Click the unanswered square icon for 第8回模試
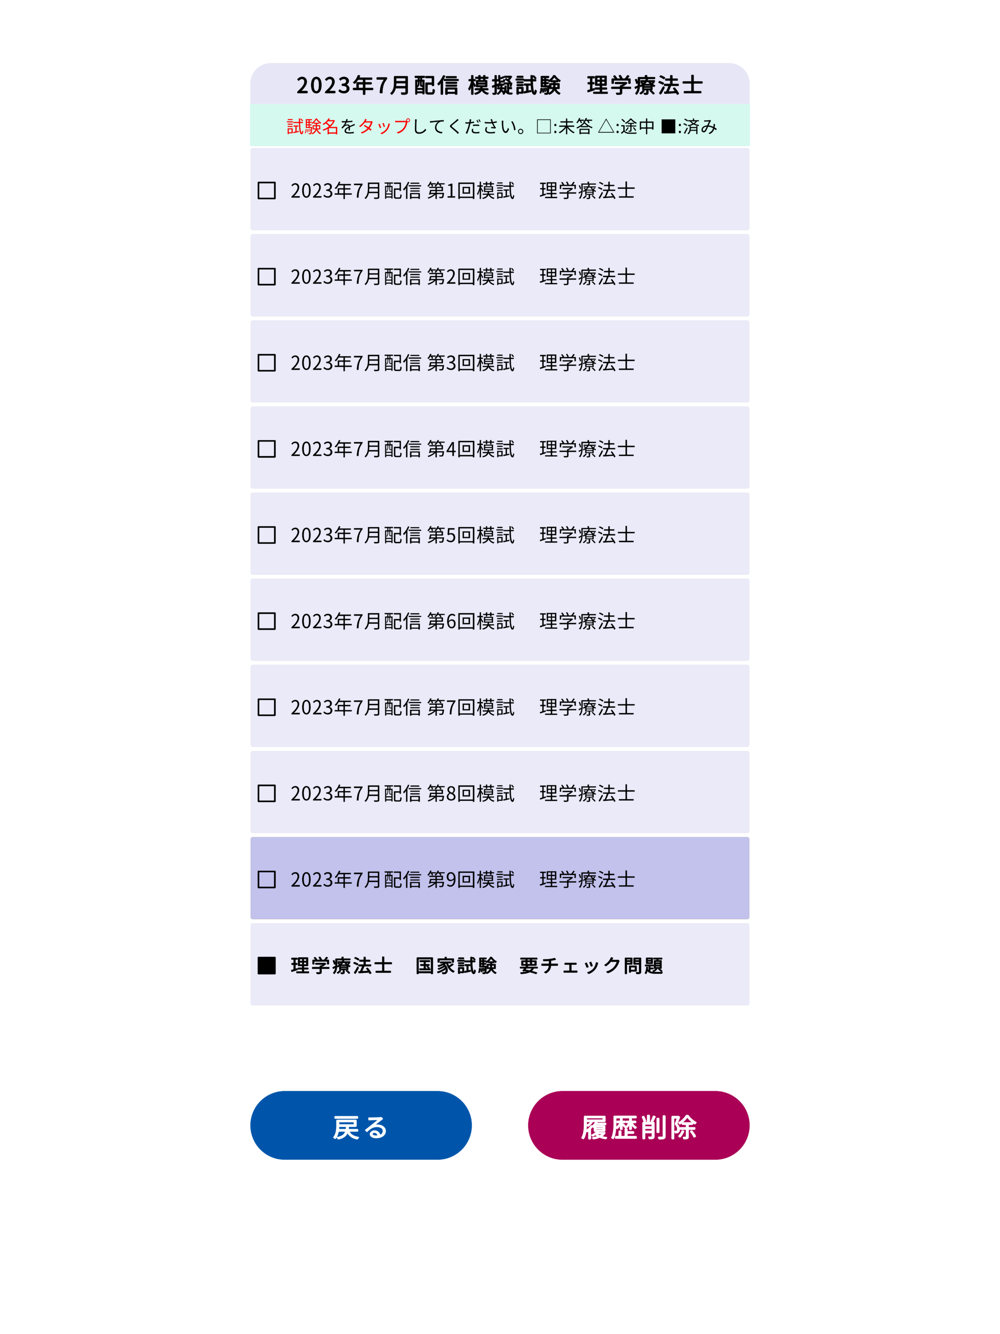 pyautogui.click(x=267, y=793)
